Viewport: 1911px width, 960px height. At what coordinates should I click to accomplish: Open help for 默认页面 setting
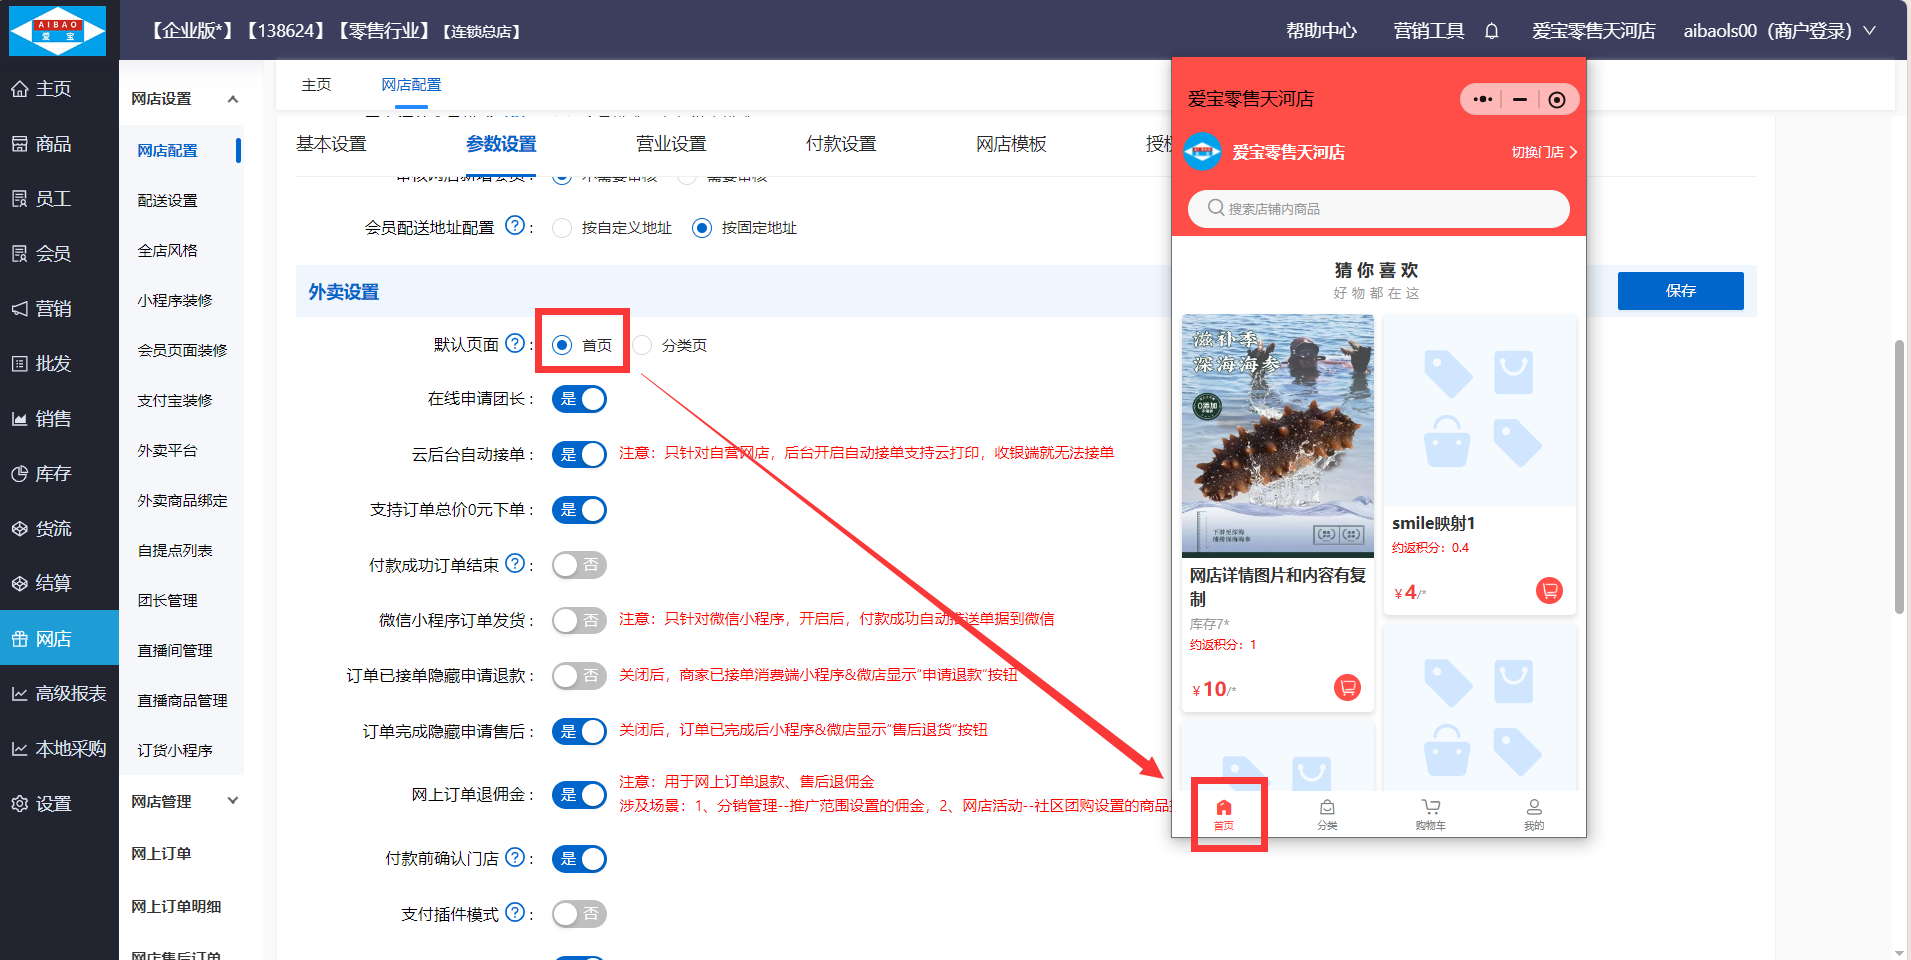coord(515,343)
